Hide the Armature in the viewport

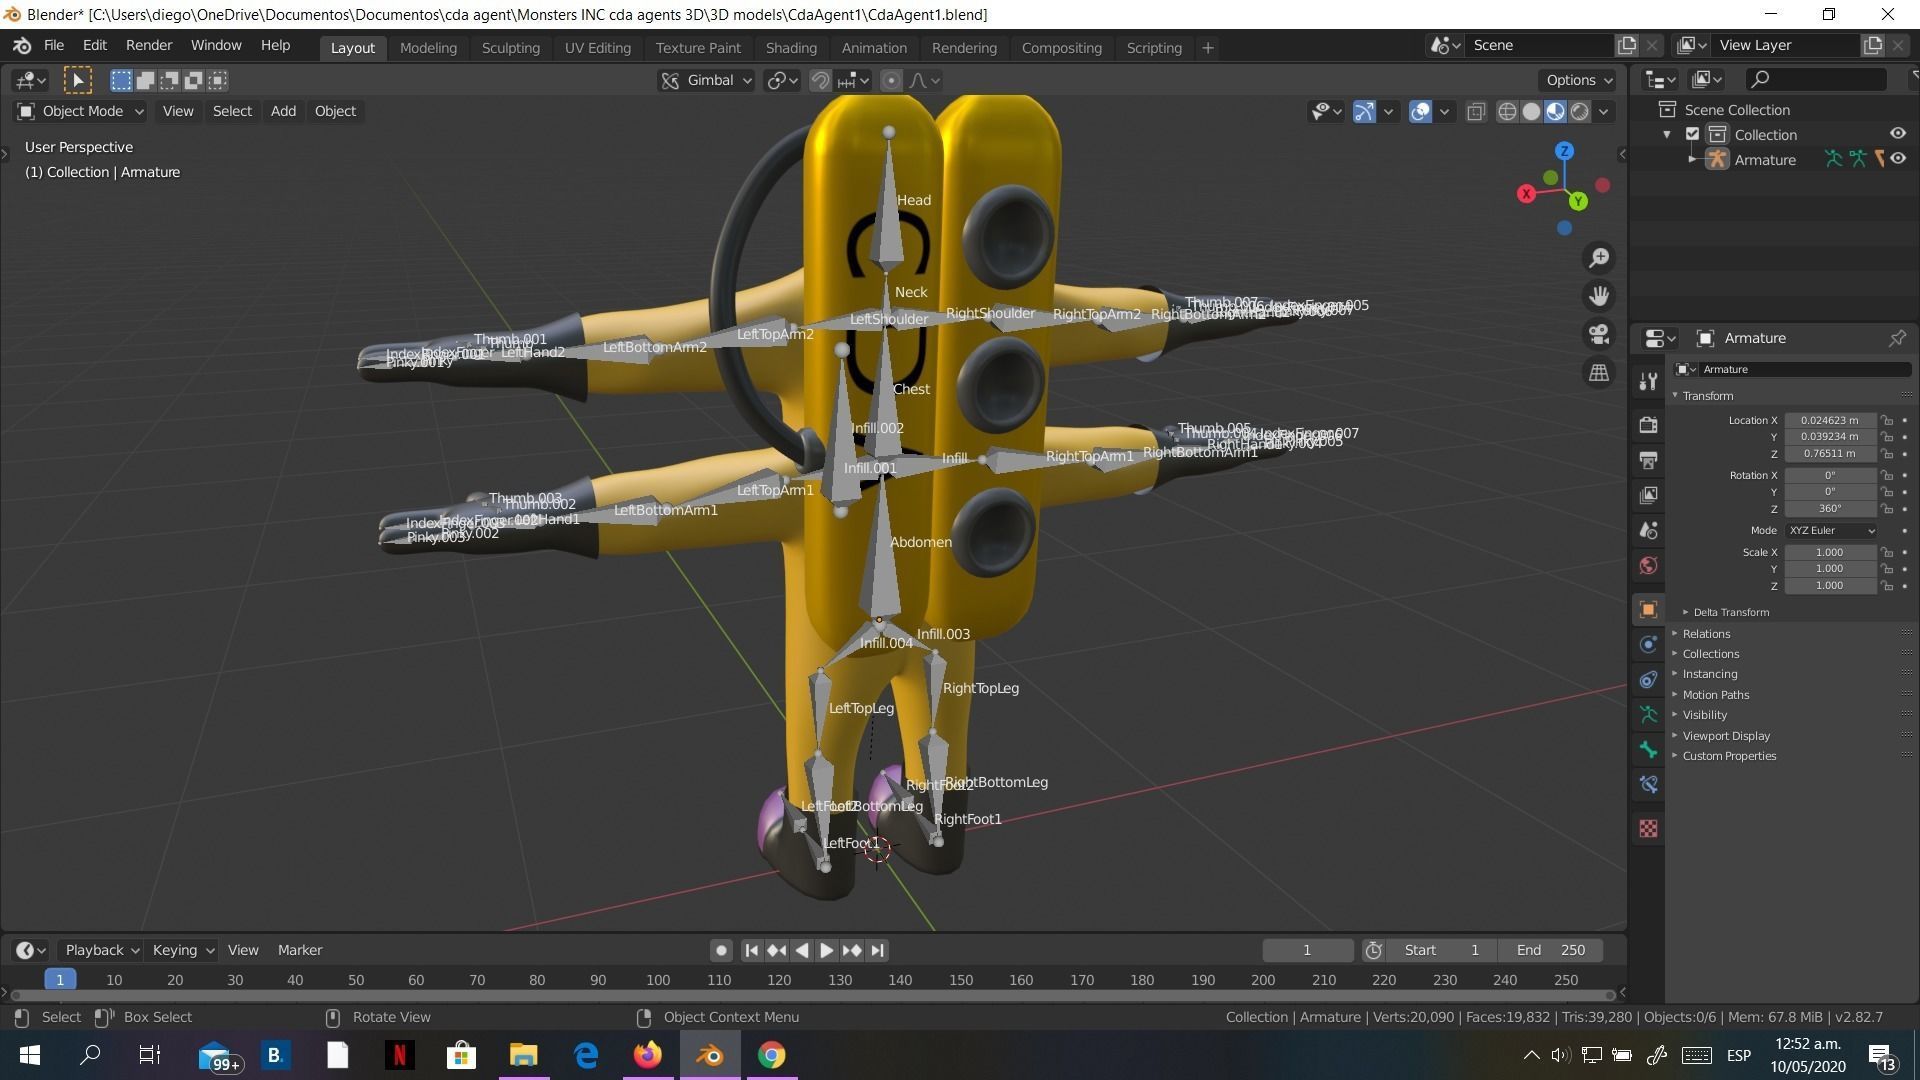point(1898,160)
